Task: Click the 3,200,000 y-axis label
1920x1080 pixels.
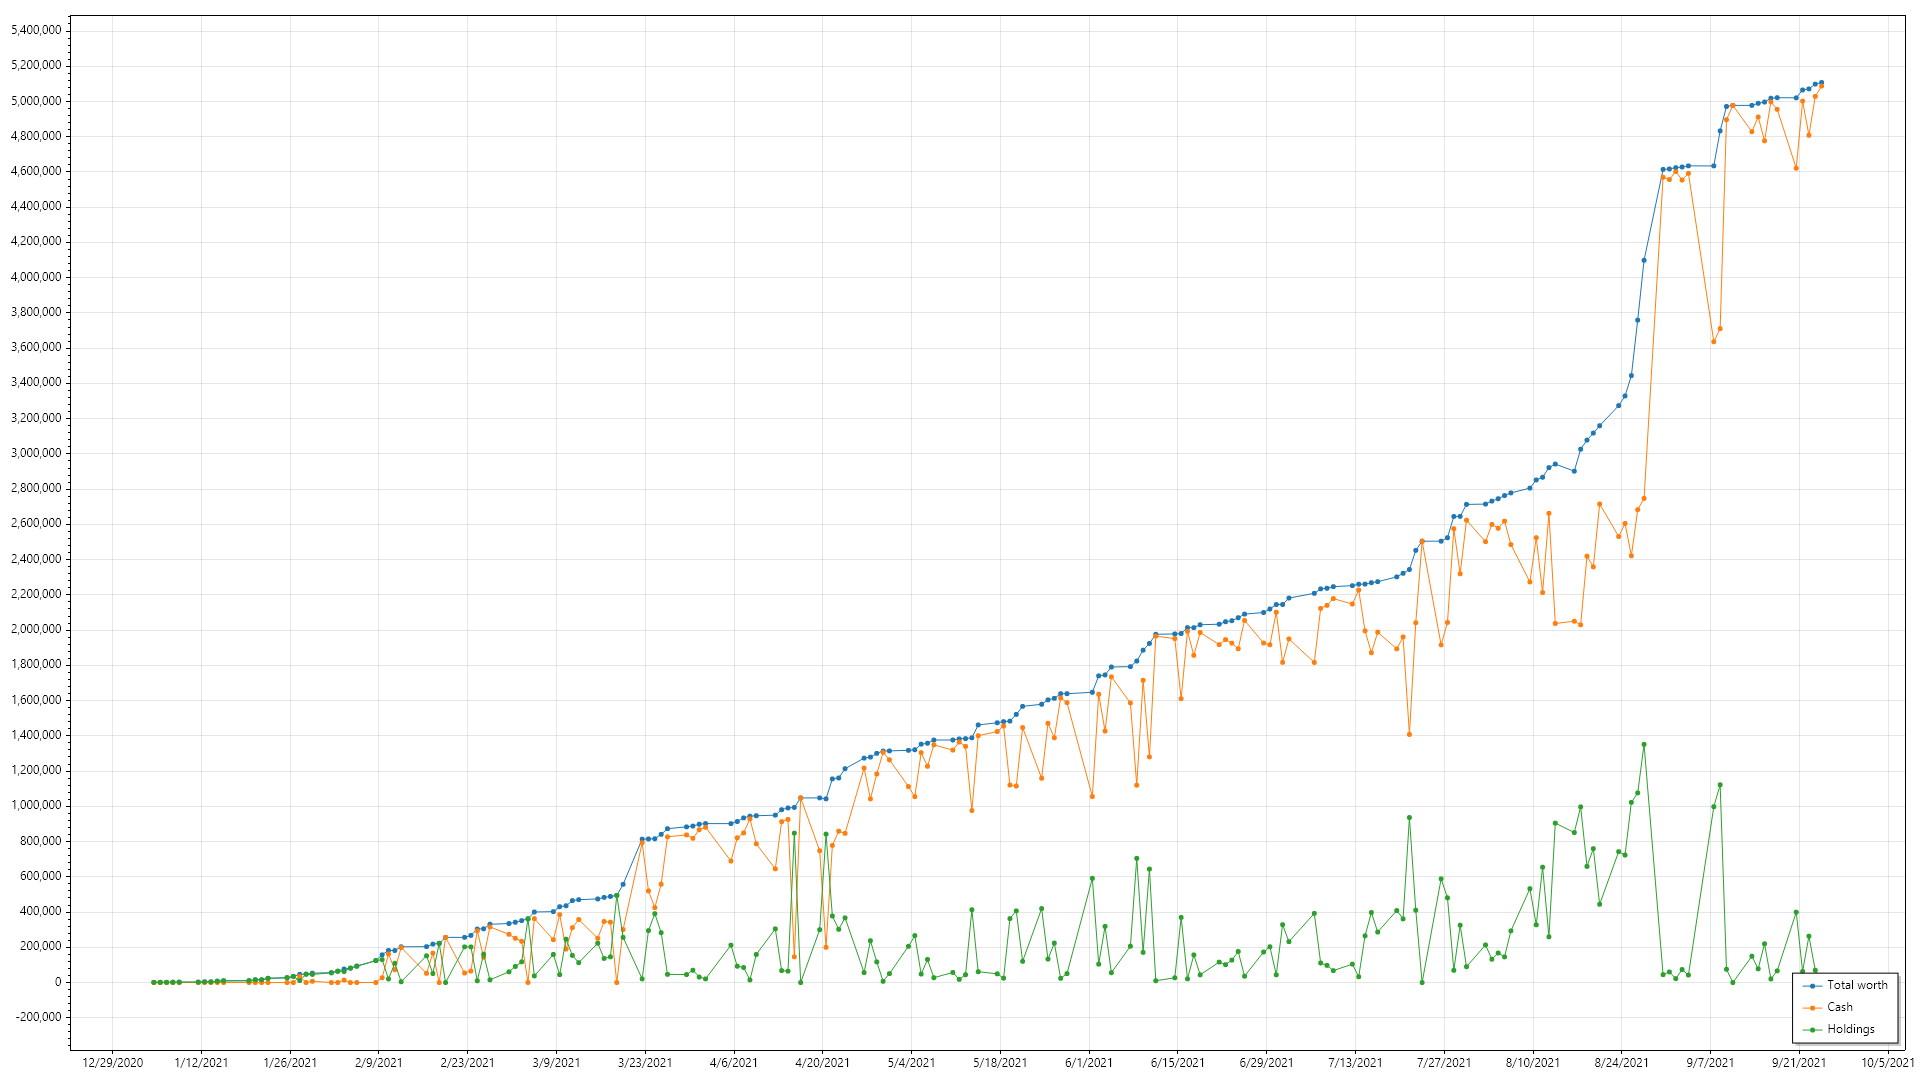Action: (36, 418)
